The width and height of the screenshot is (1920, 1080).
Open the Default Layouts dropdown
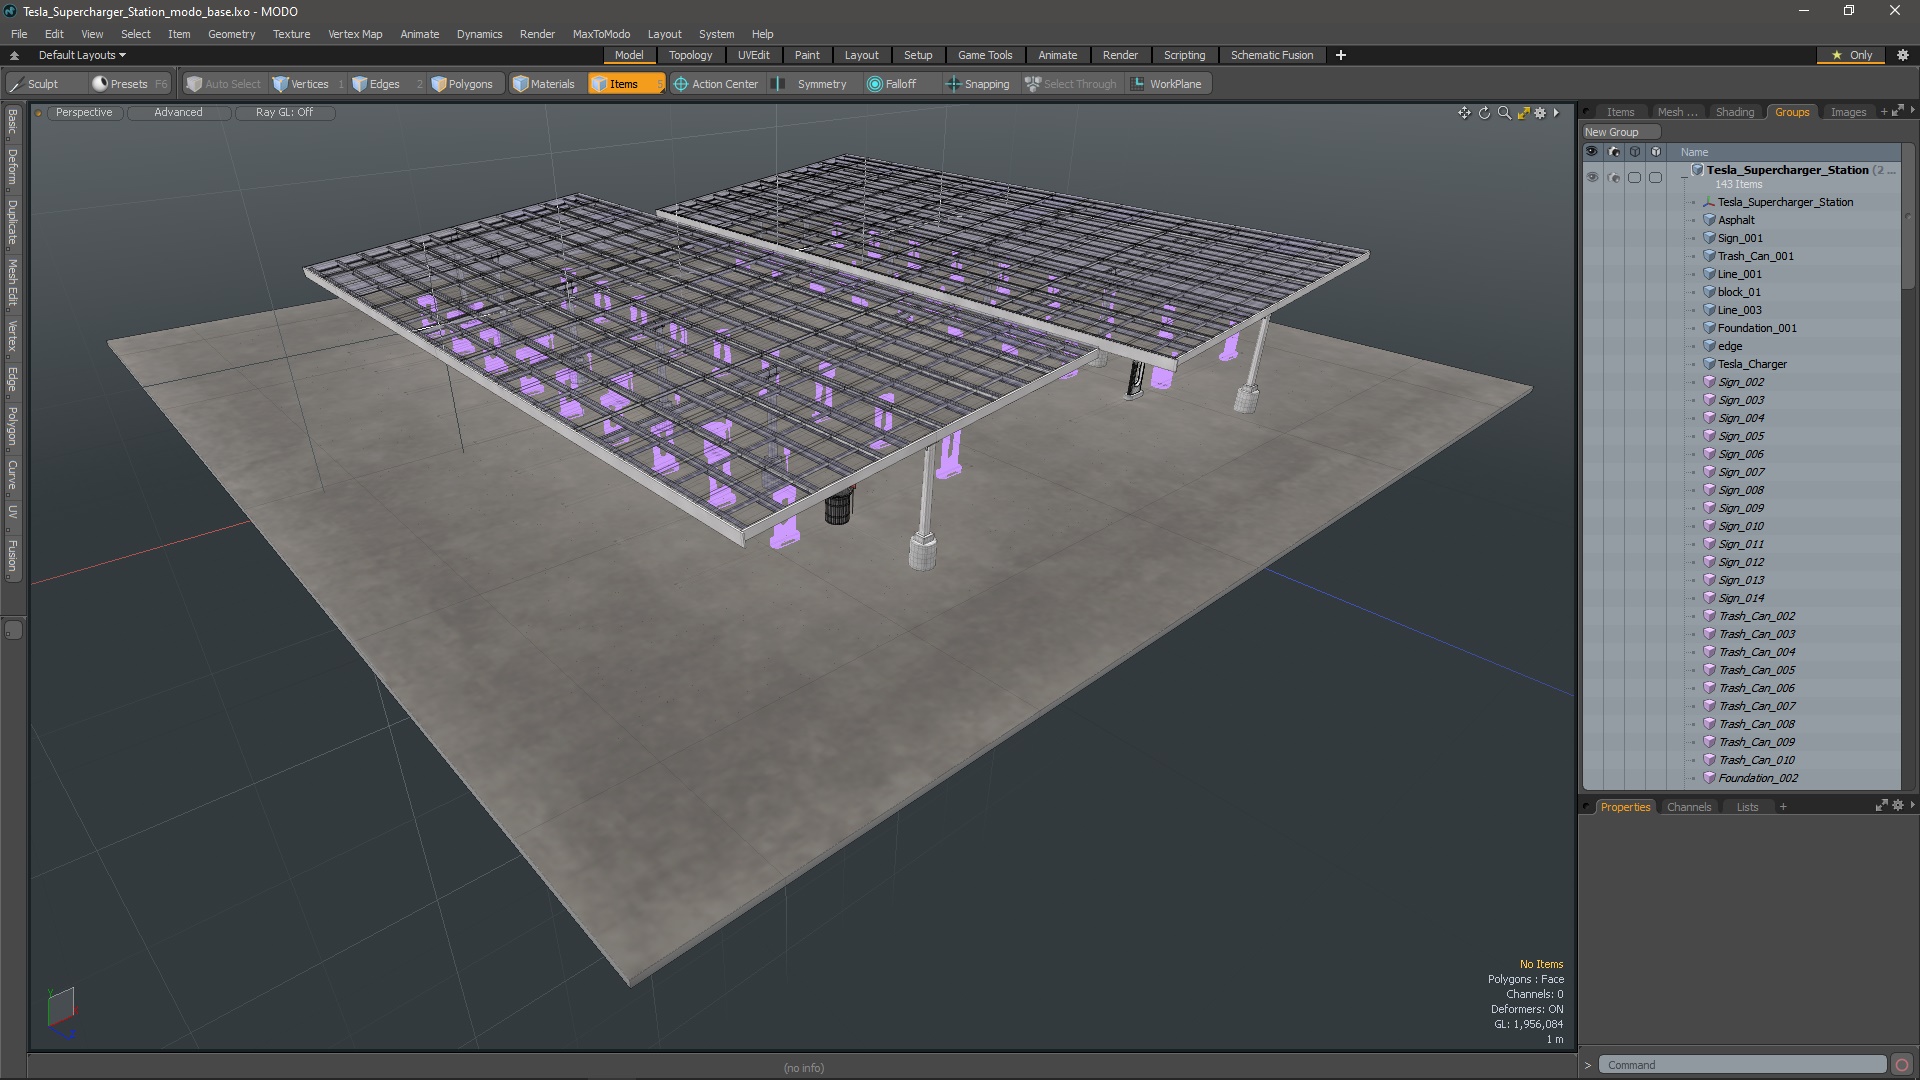tap(82, 55)
